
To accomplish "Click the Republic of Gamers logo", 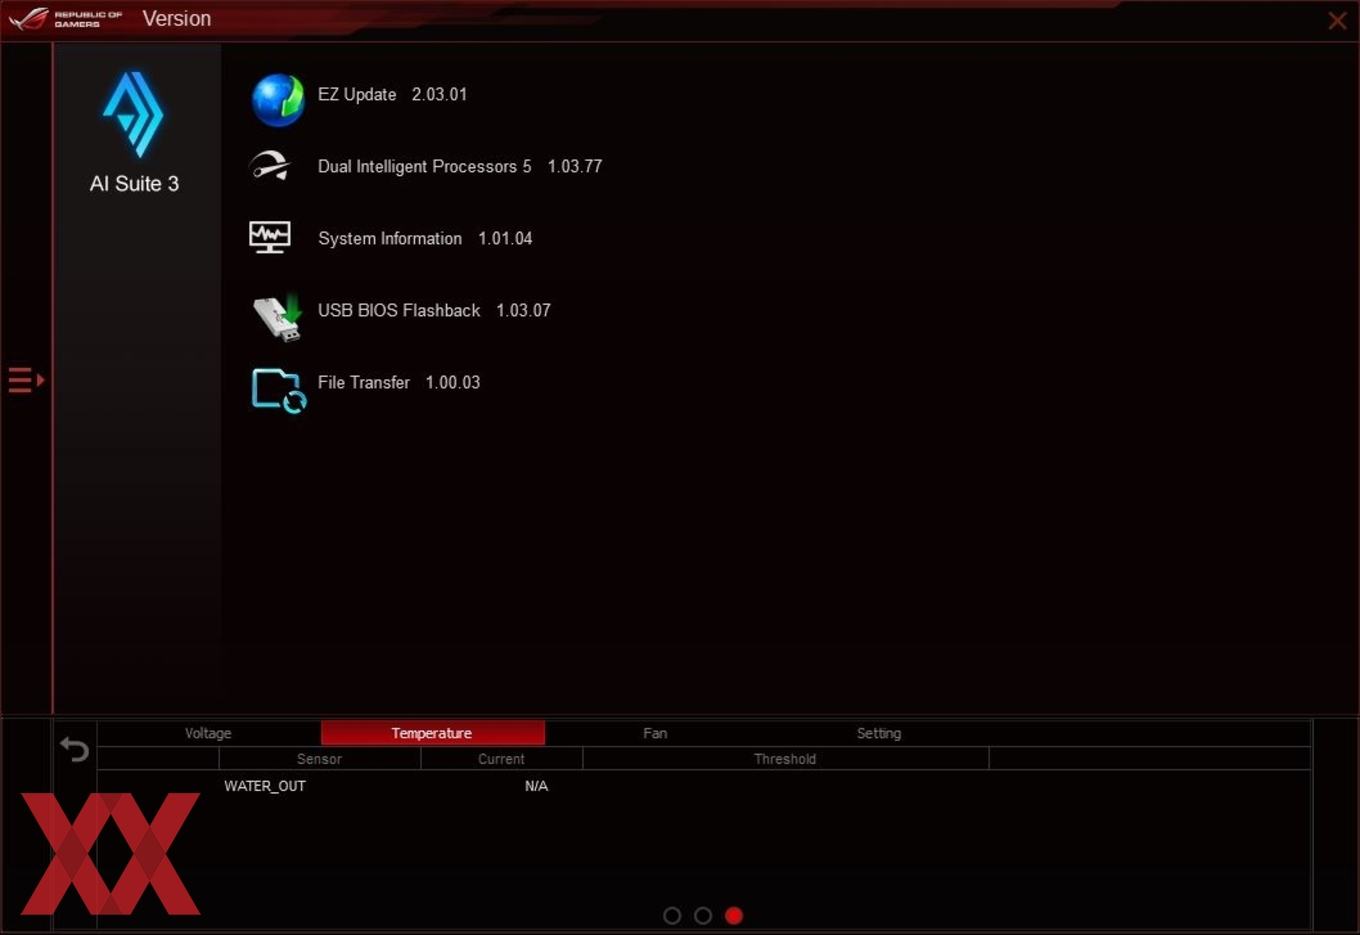I will (66, 18).
